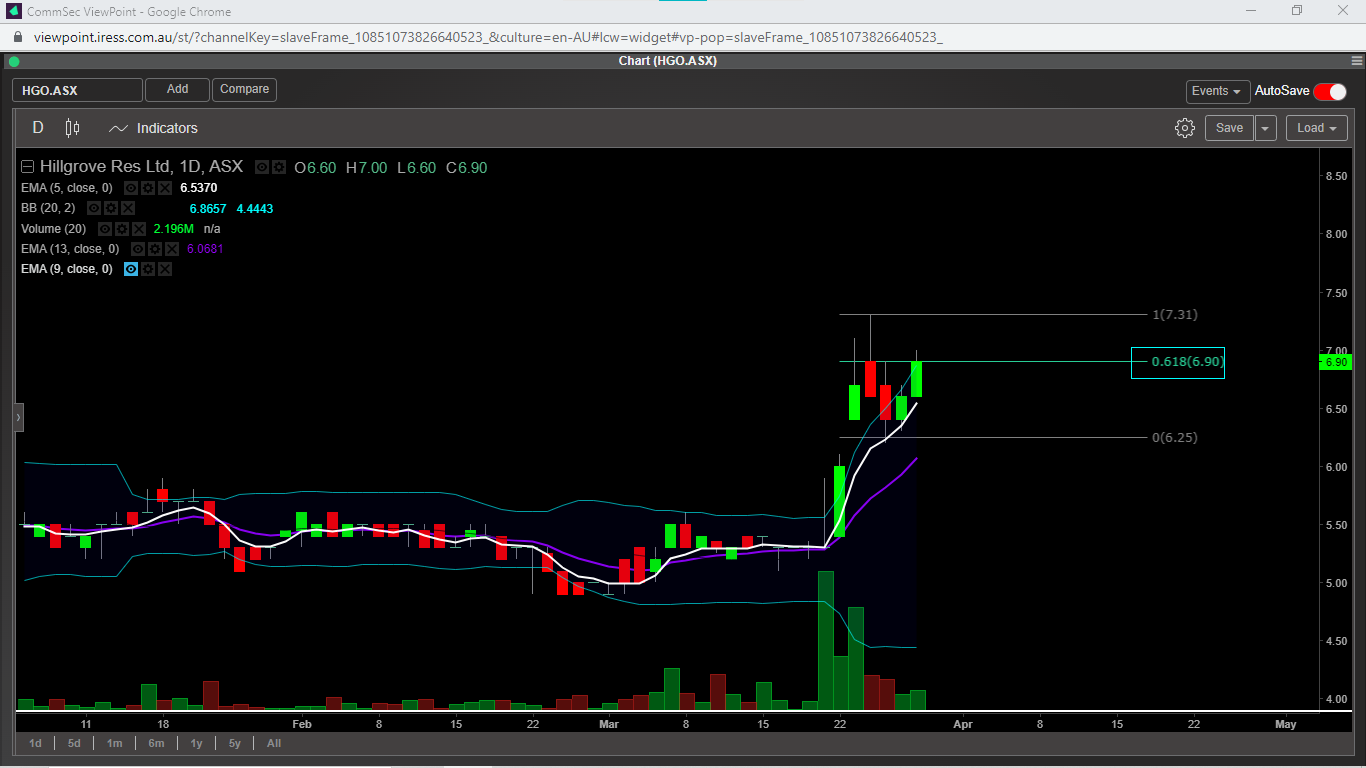
Task: Open settings for Hillgrove Res Ltd series
Action: click(x=279, y=168)
